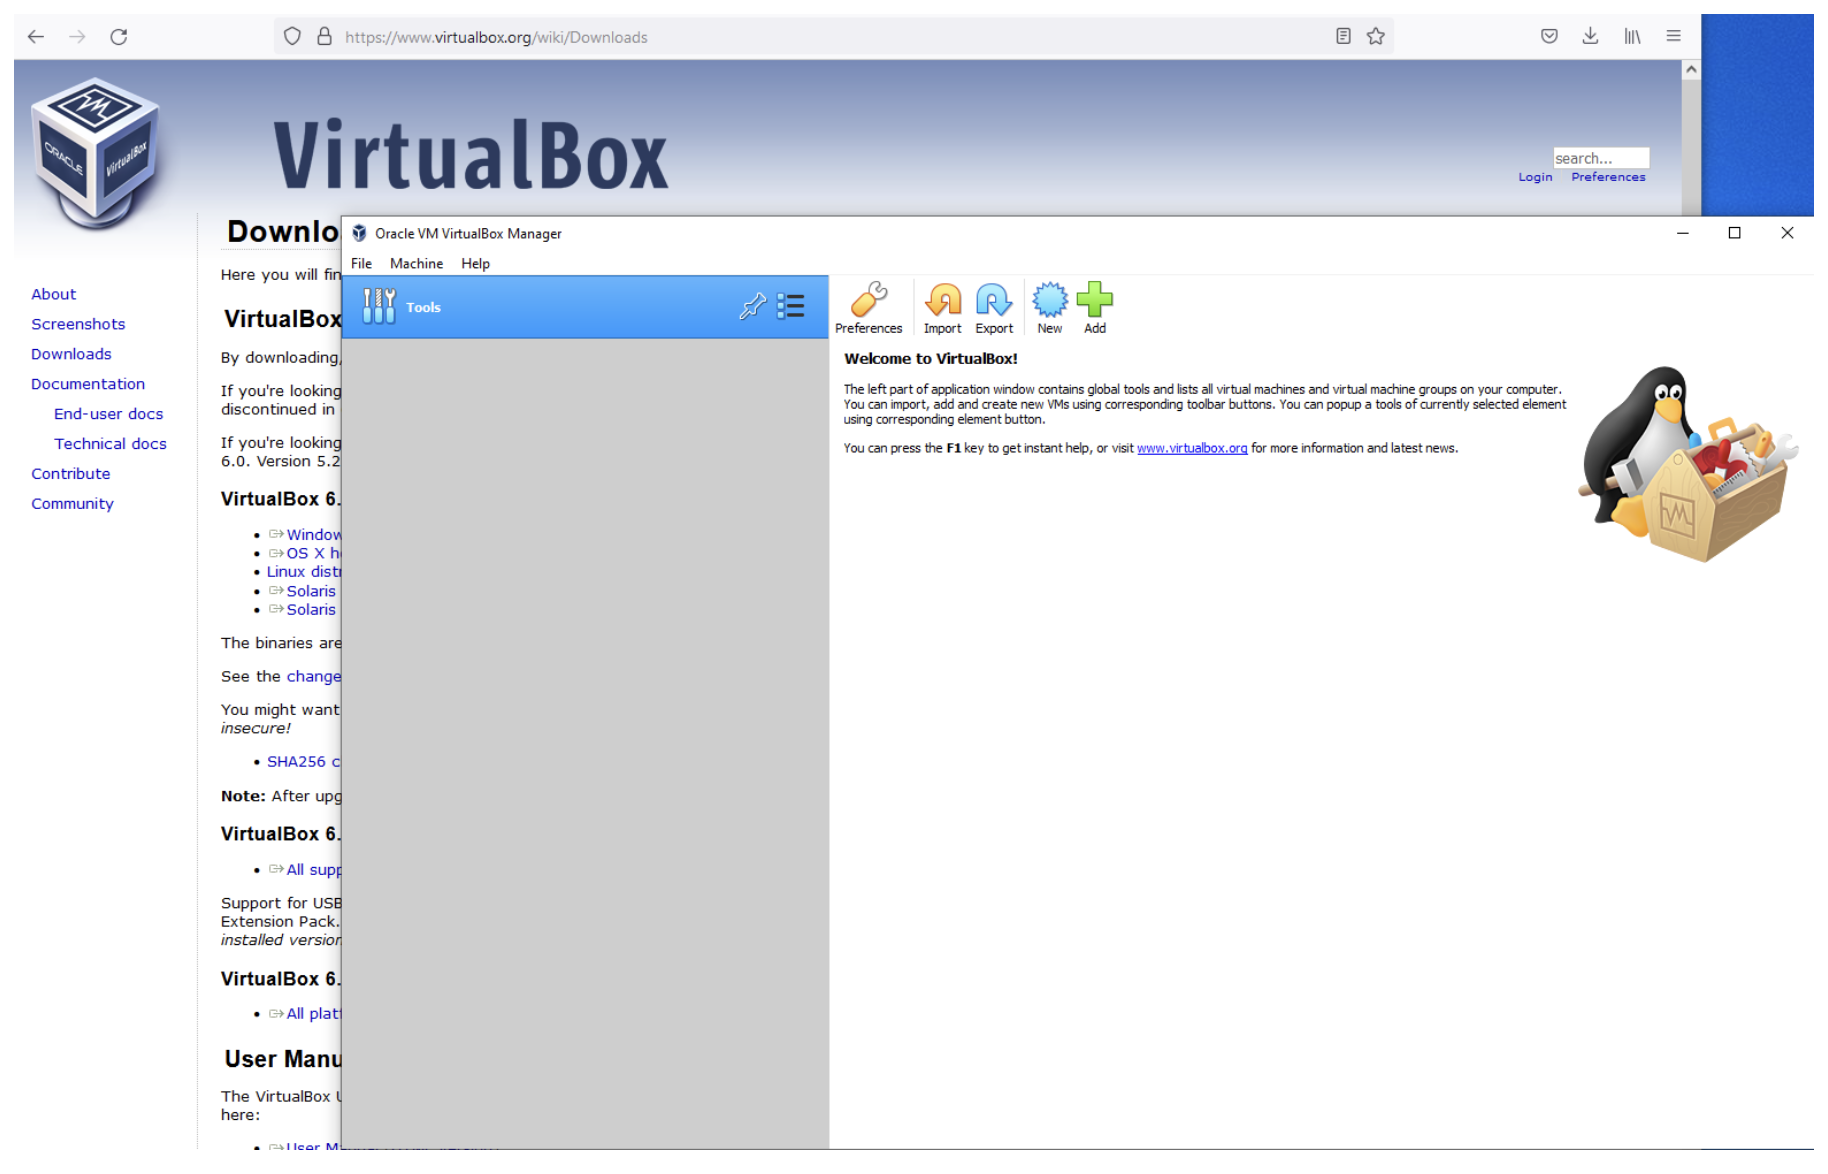Follow the www.virtualbox.org link
Screen dimensions: 1828x1174
point(1191,449)
